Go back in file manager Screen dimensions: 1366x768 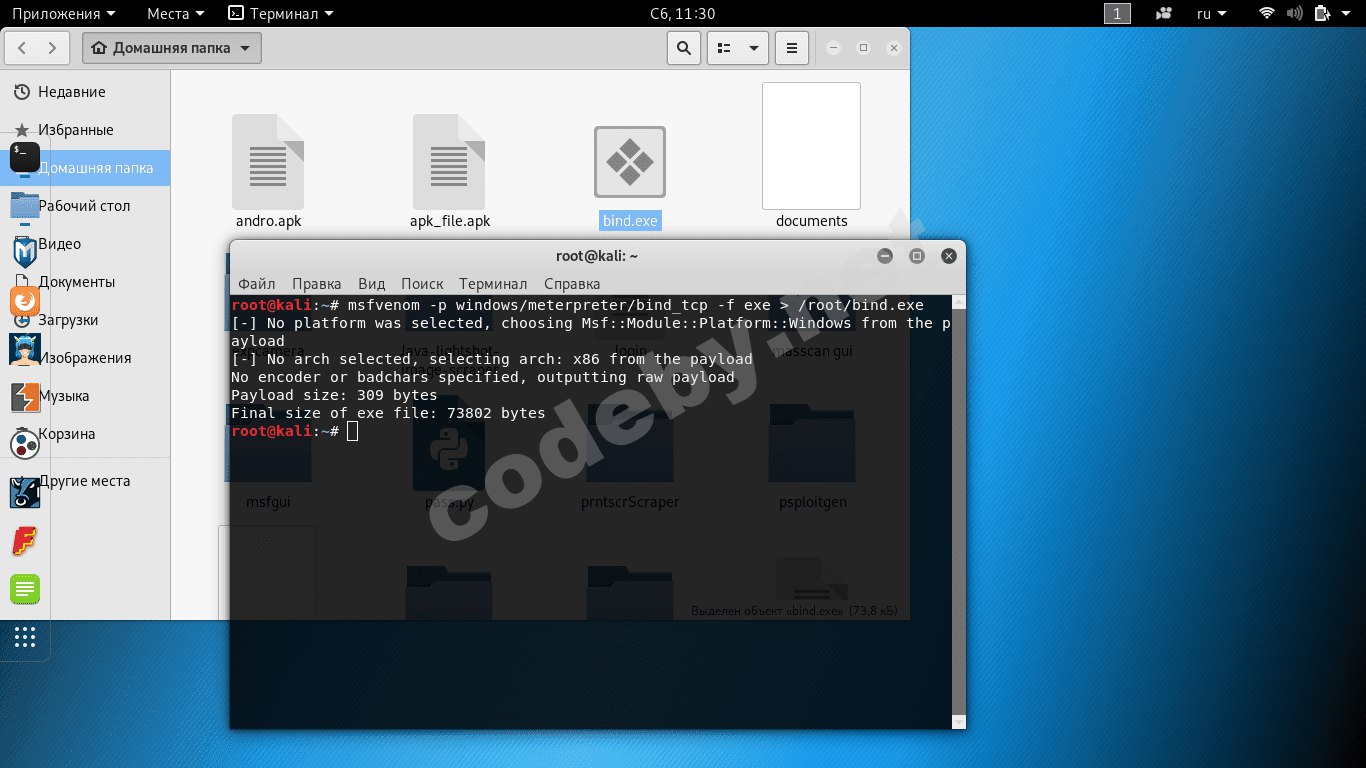coord(23,47)
